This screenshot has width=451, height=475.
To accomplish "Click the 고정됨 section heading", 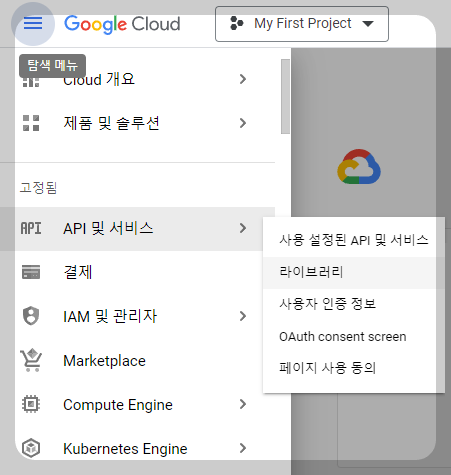I will pyautogui.click(x=38, y=188).
